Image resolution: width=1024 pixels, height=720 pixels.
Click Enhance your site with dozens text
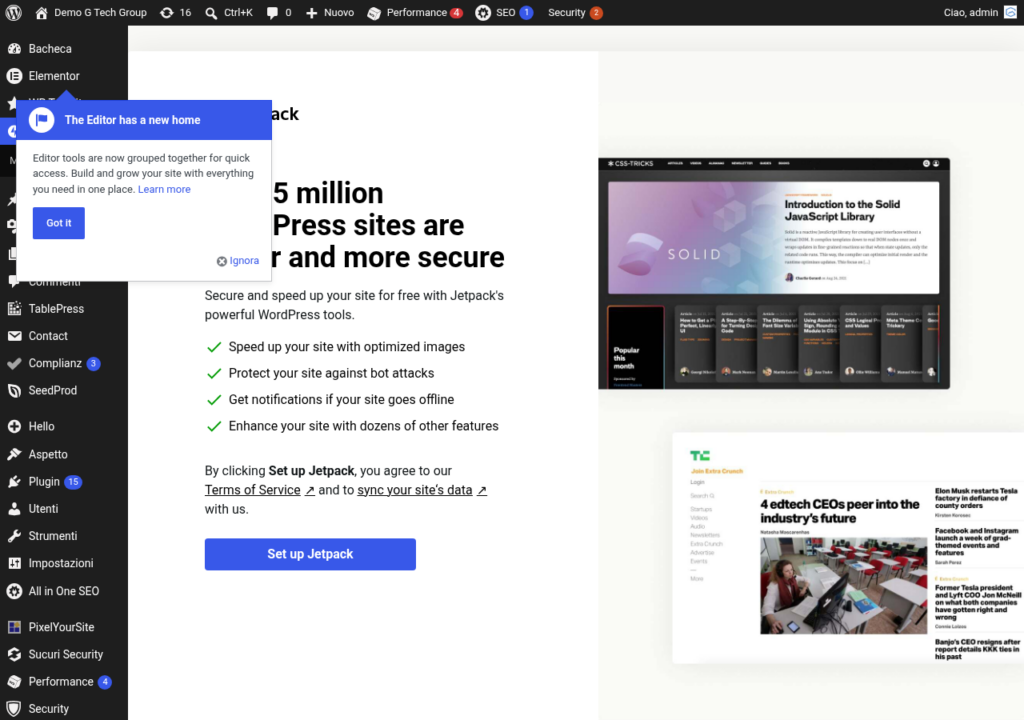[x=363, y=426]
